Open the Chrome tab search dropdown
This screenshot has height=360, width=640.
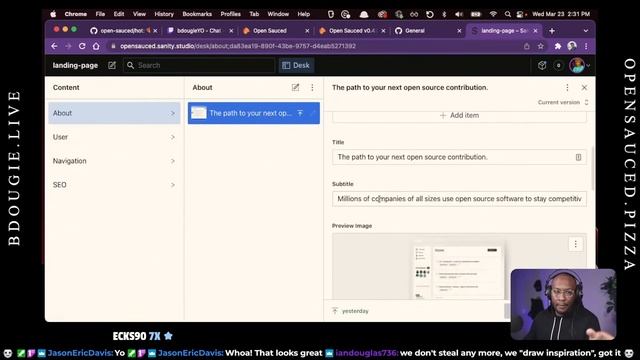tap(586, 31)
